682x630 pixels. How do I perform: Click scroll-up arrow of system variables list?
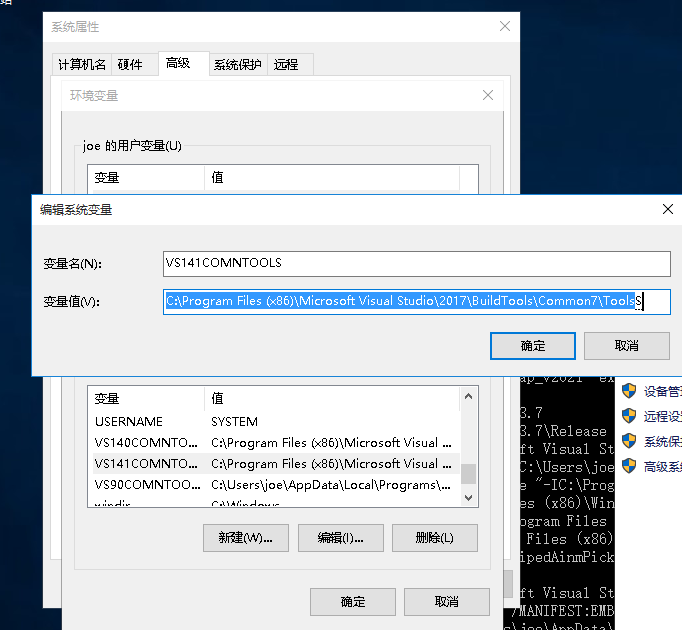468,396
